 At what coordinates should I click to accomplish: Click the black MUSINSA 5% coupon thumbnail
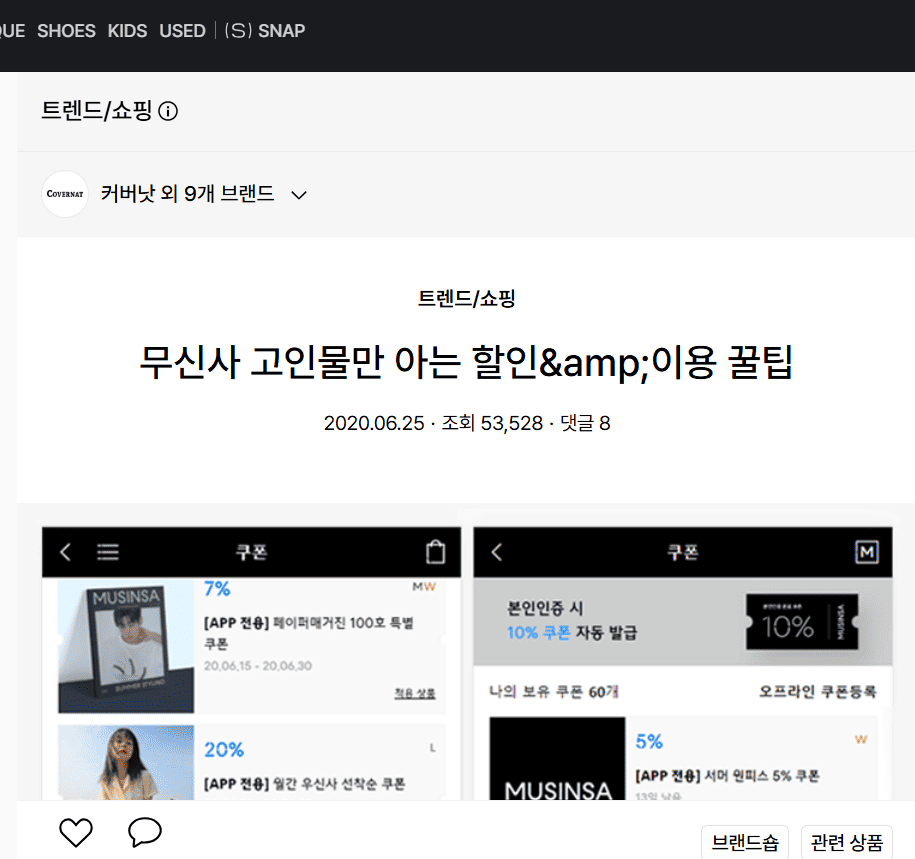[x=557, y=759]
